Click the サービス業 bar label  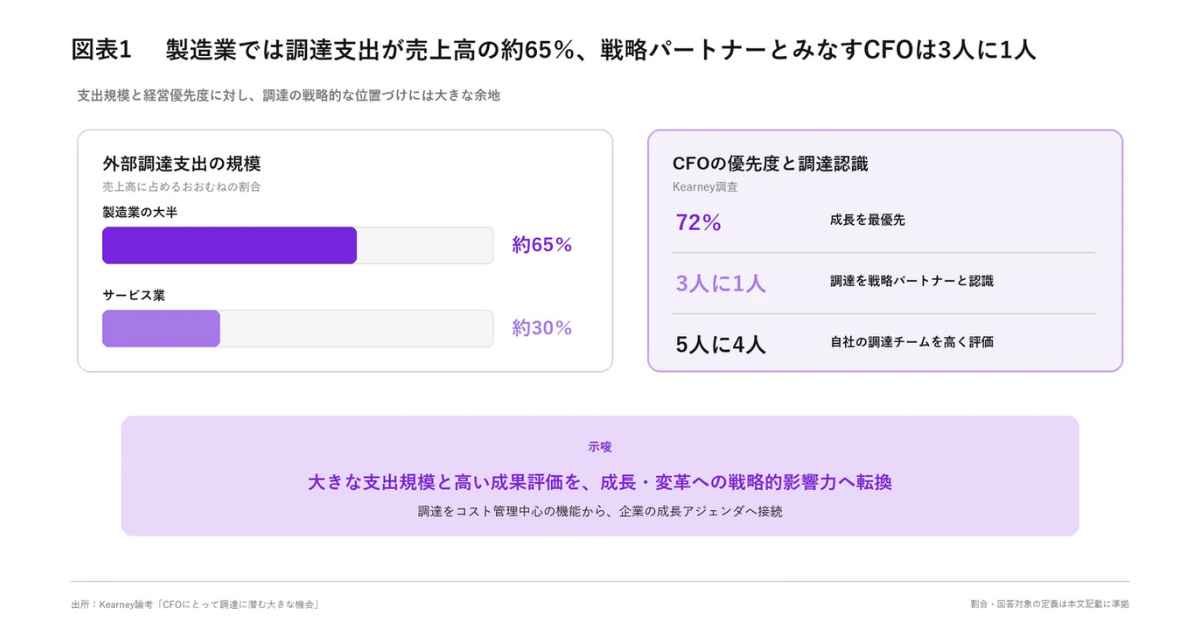[134, 295]
